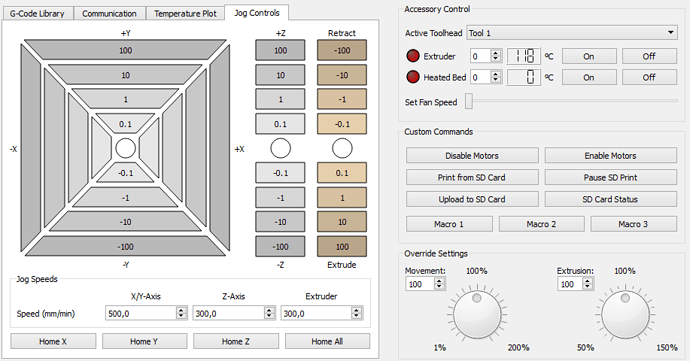Click the Disable Motors button

[472, 155]
